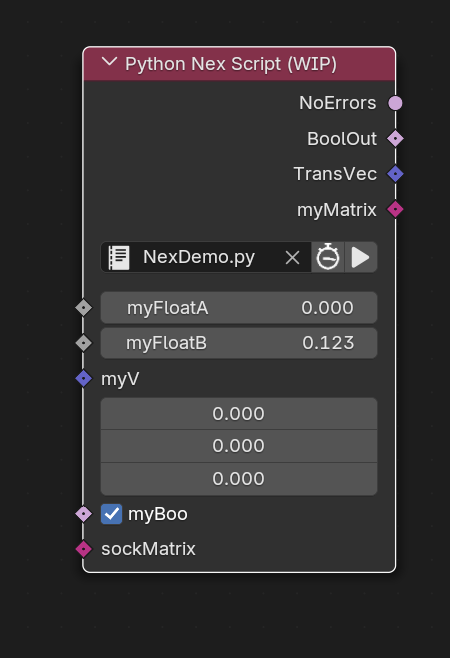Screen dimensions: 450x658
Task: Click the BoolOut output socket
Action: pyautogui.click(x=395, y=138)
